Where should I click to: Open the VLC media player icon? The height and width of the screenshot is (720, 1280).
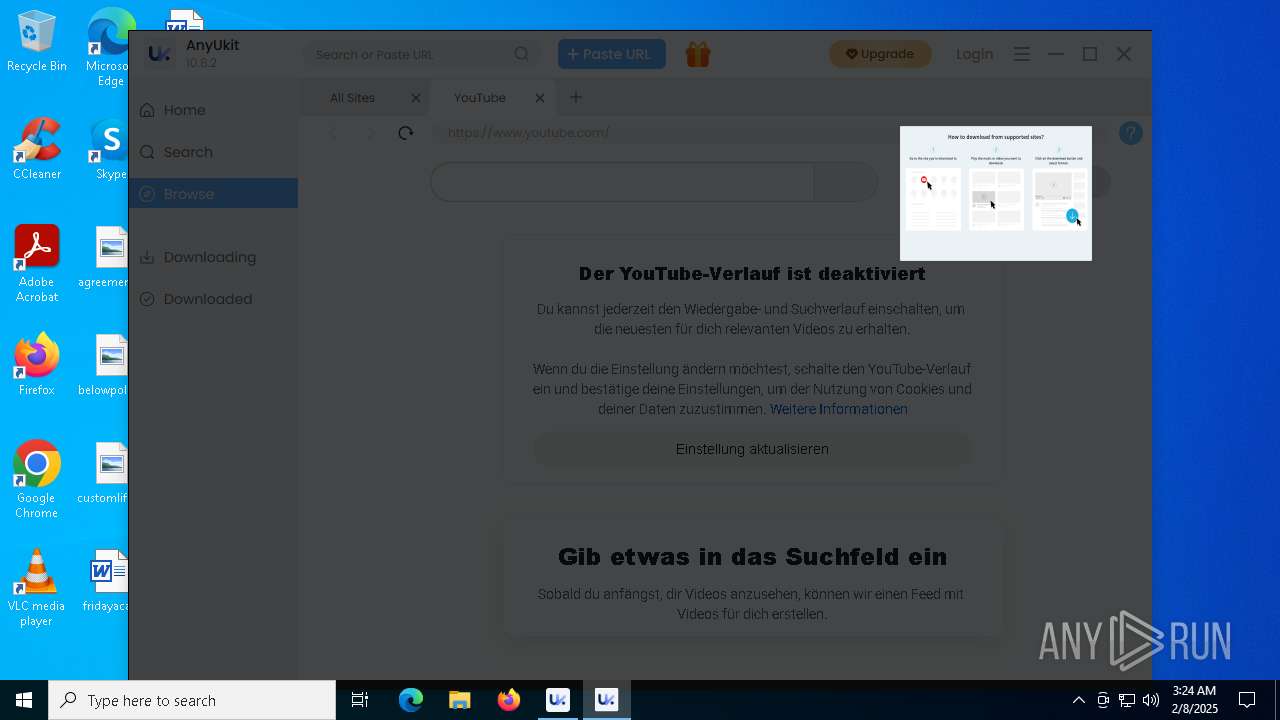pyautogui.click(x=37, y=588)
